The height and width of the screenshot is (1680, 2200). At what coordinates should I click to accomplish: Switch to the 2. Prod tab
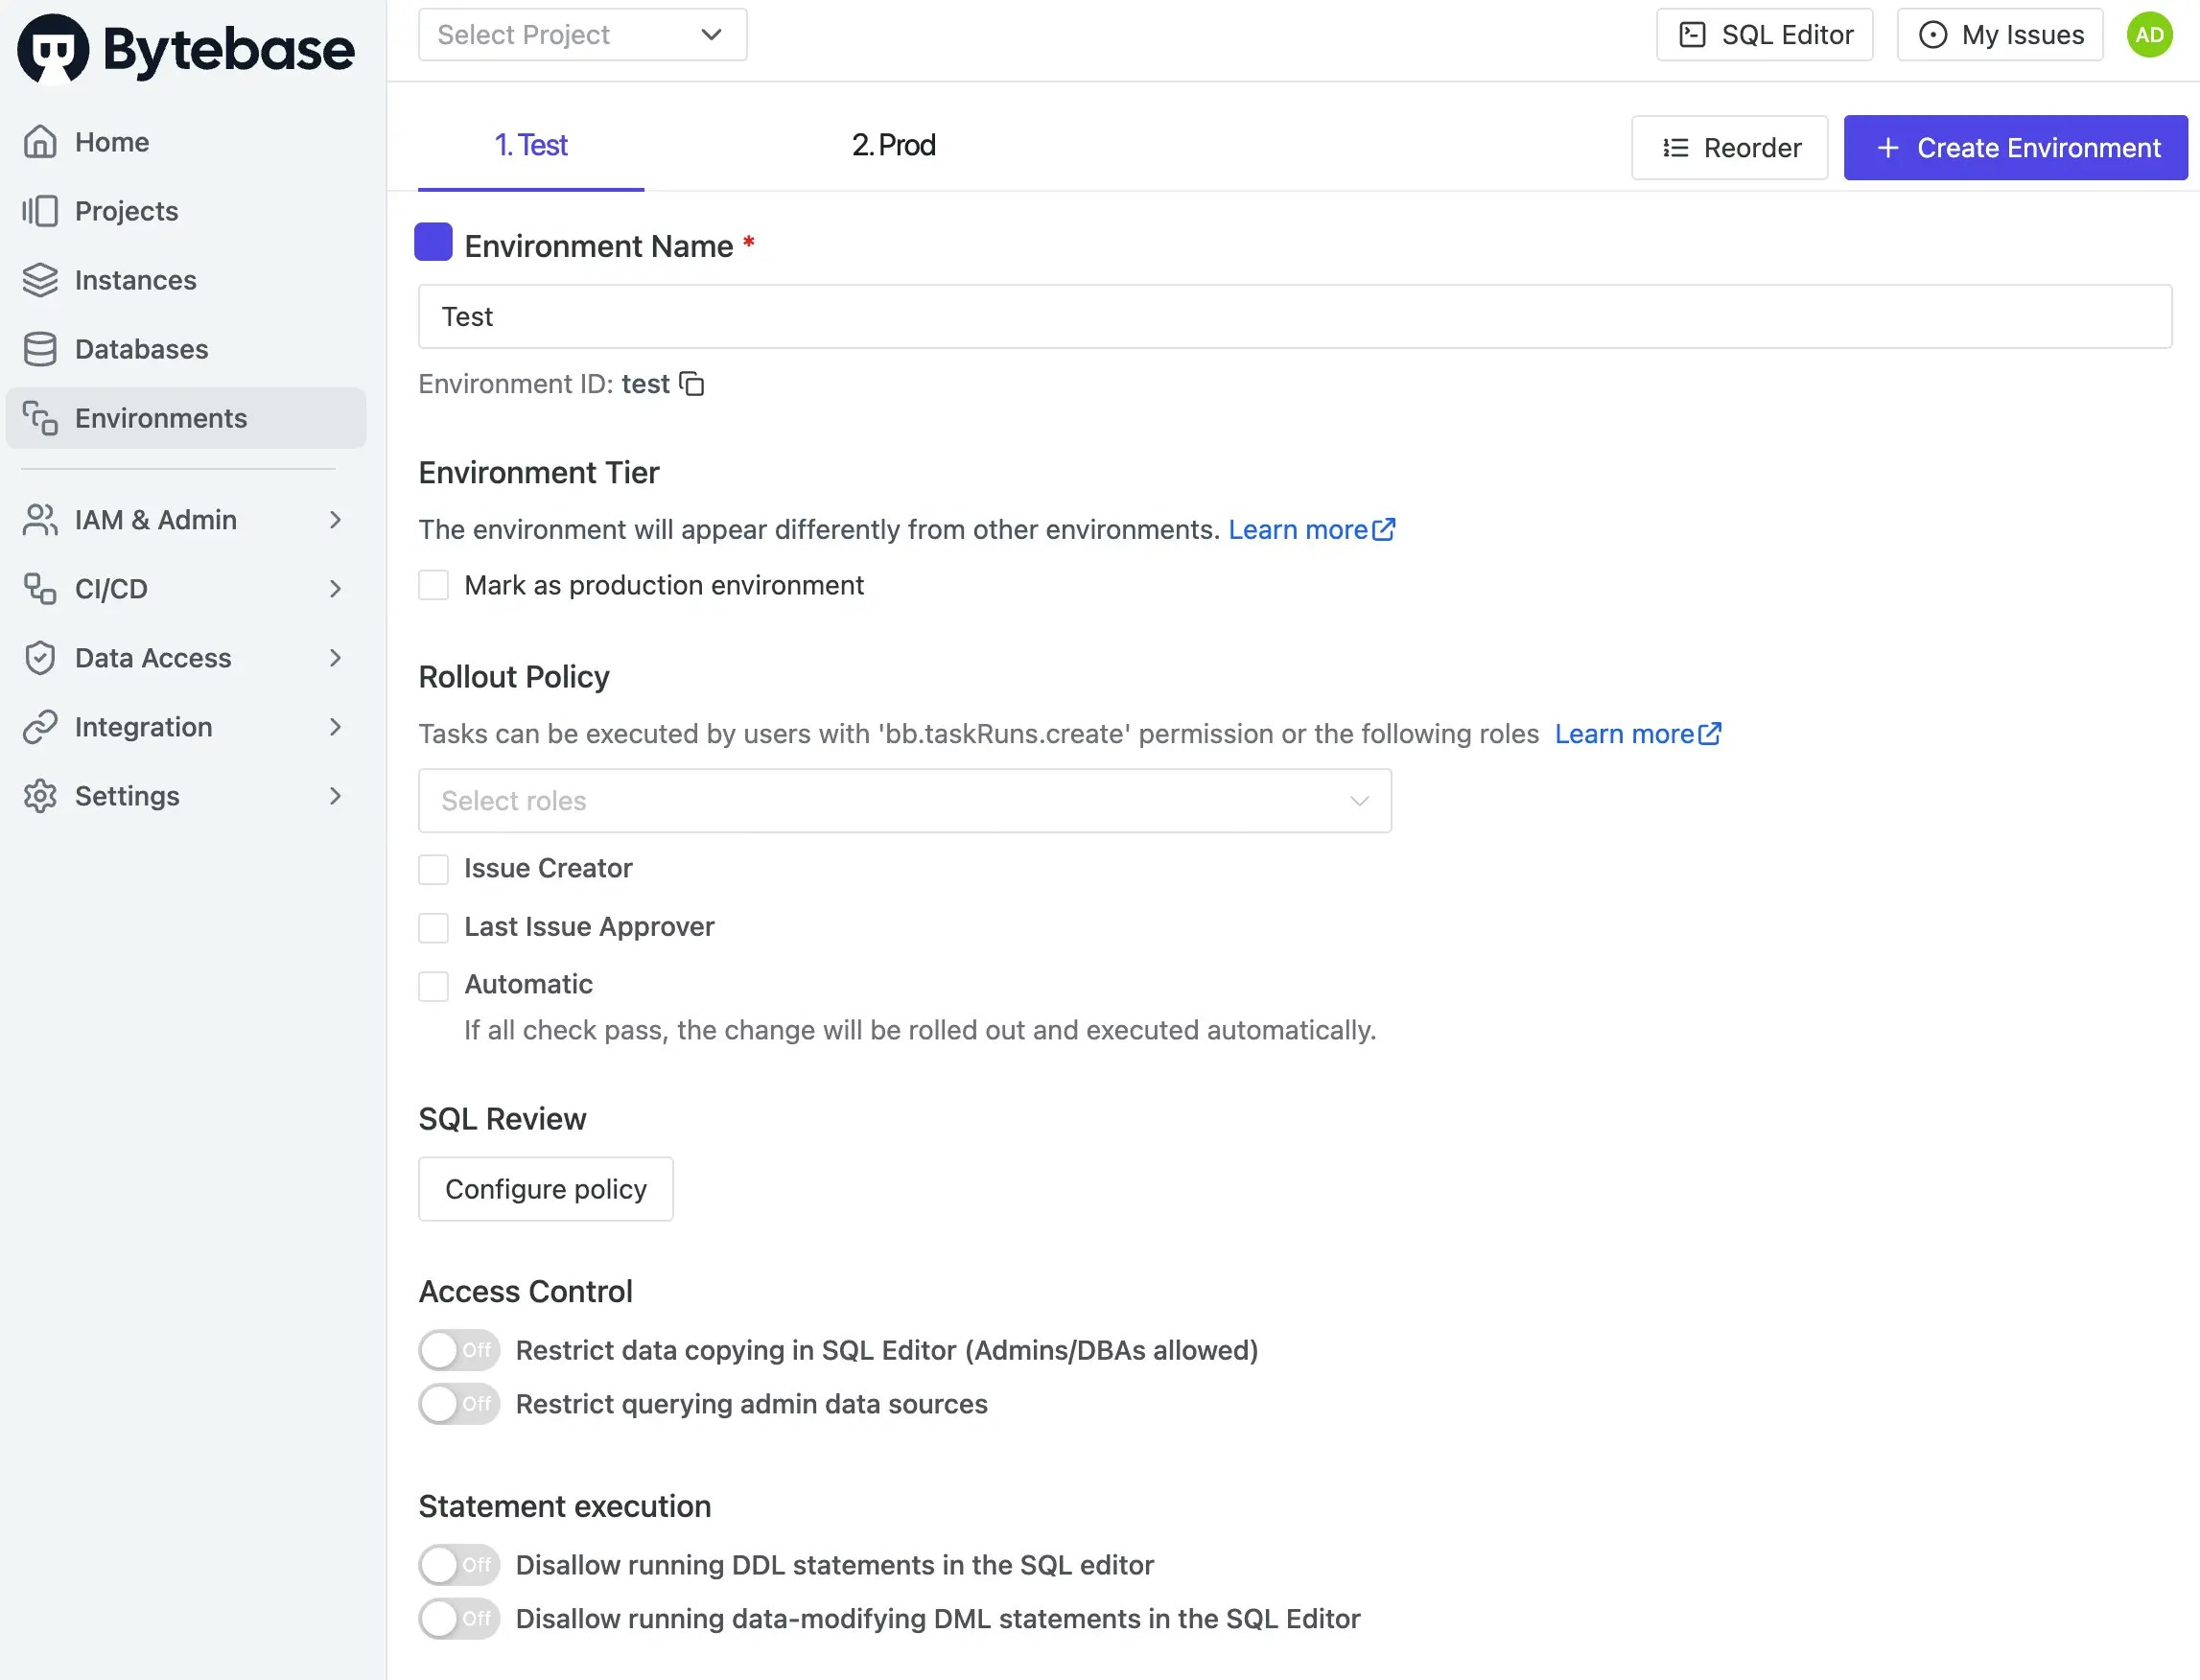pyautogui.click(x=893, y=146)
